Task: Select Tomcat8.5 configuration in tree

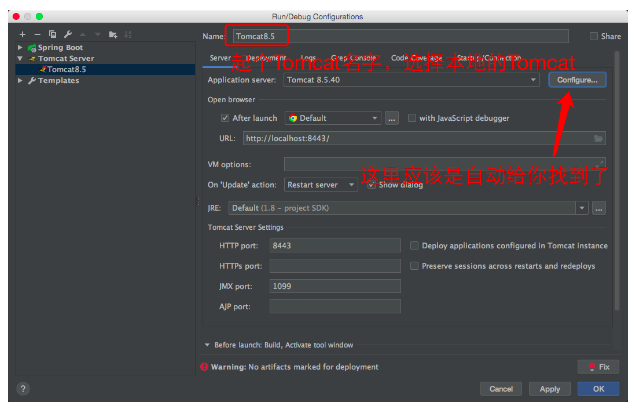Action: [x=105, y=70]
